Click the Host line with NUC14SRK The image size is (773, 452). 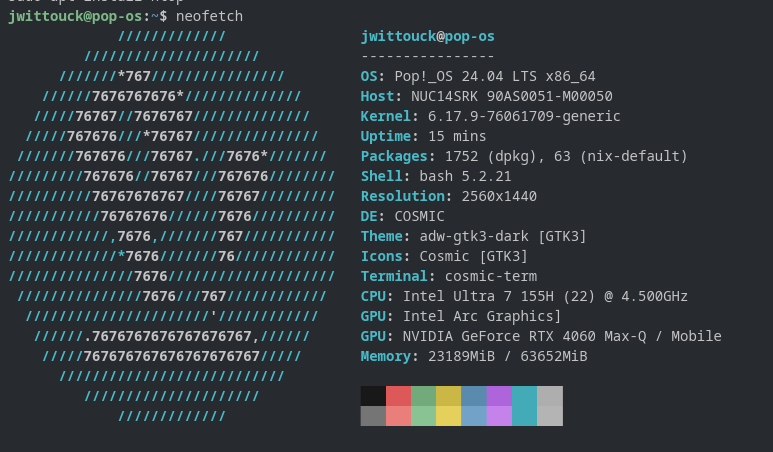click(x=486, y=97)
